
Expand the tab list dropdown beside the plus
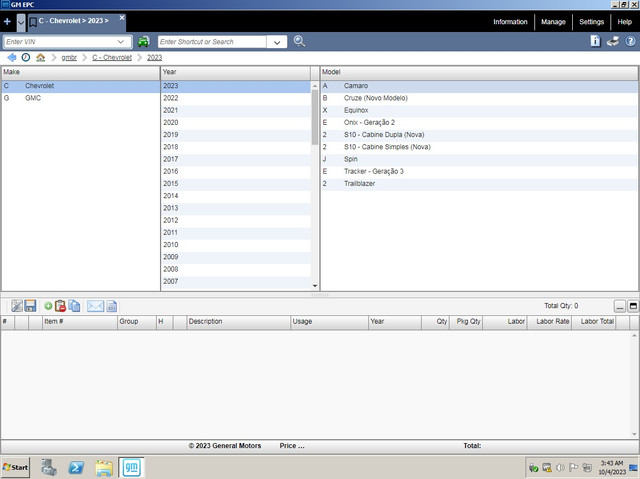coord(21,22)
